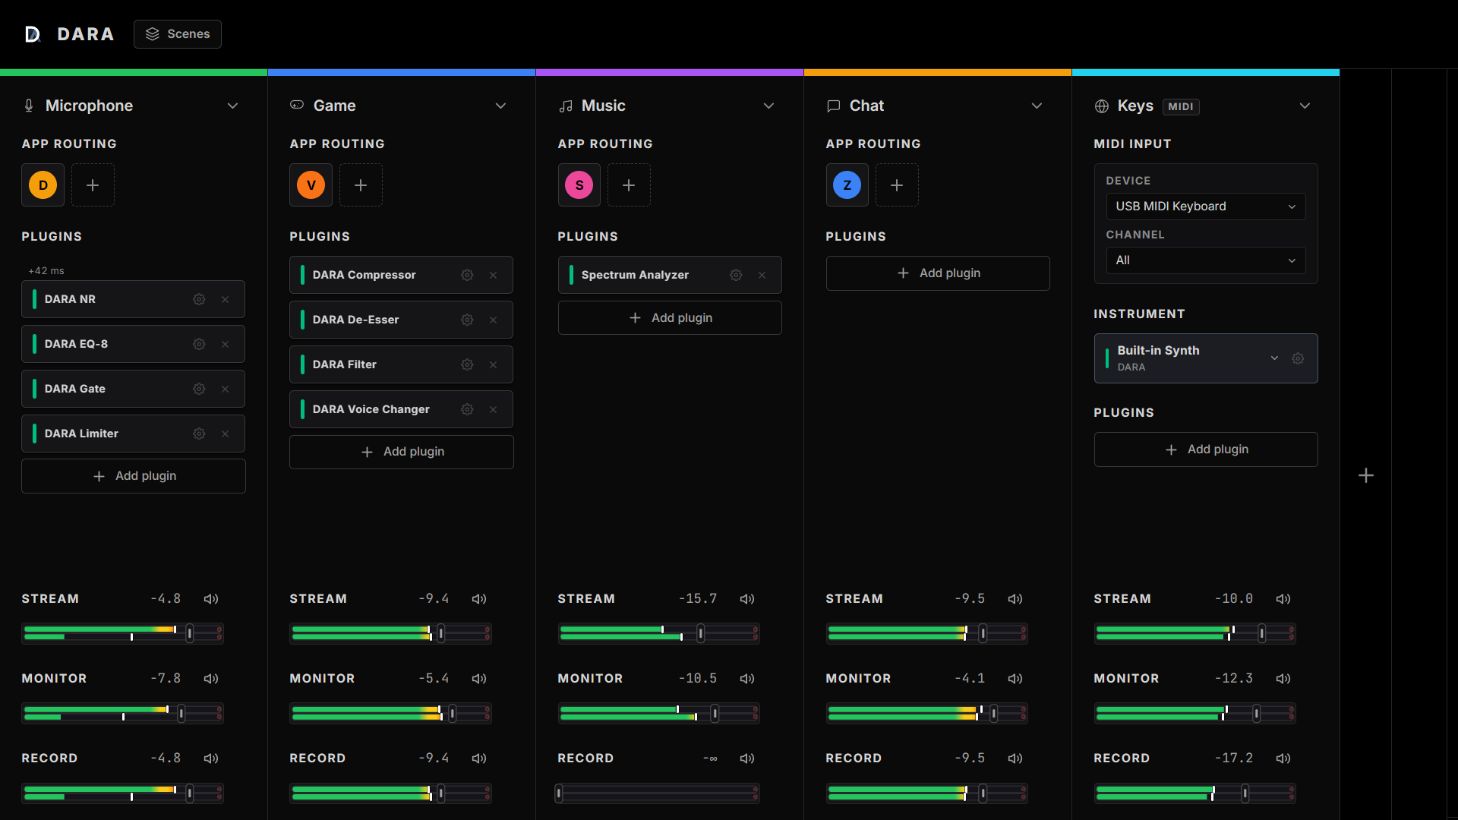This screenshot has width=1458, height=820.
Task: Open the MIDI channel dropdown
Action: (x=1205, y=261)
